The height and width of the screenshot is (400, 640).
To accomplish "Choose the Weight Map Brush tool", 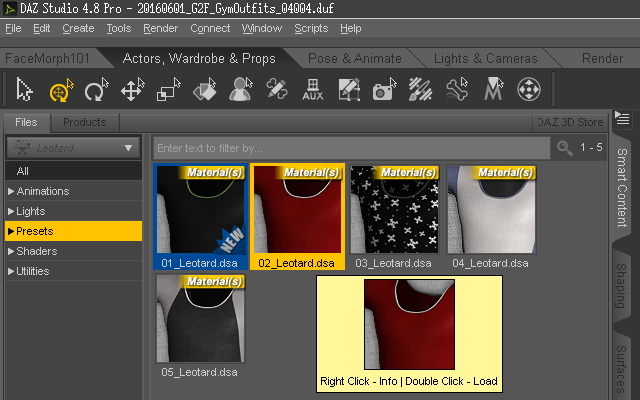I will 420,89.
